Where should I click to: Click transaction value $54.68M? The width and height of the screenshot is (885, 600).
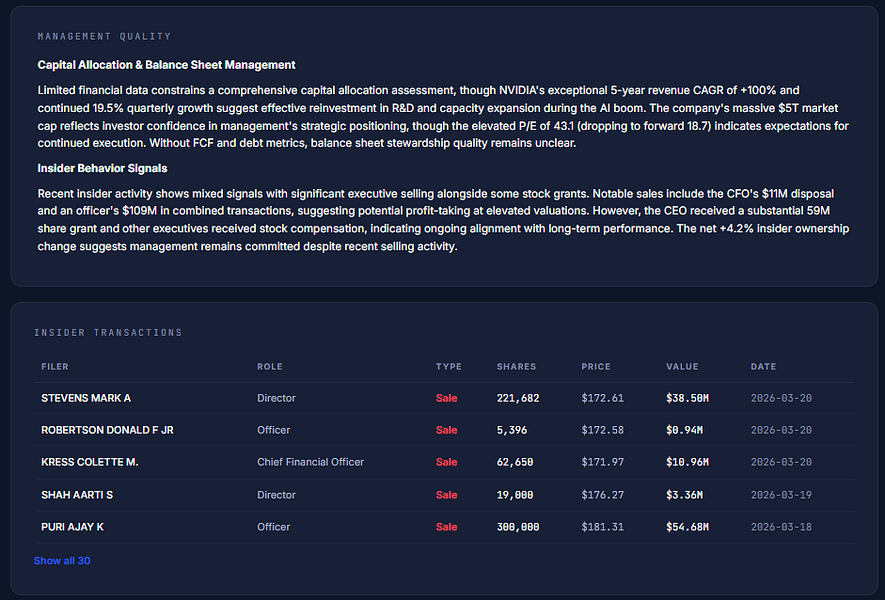(687, 527)
